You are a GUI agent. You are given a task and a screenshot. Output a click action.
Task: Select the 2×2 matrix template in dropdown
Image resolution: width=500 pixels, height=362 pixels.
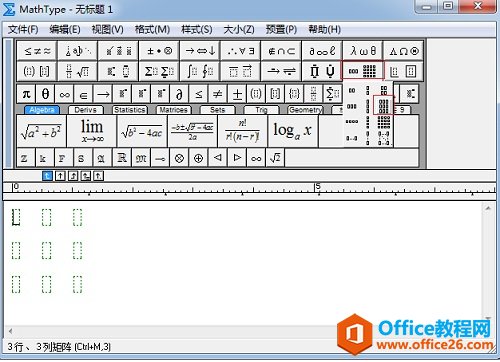384,90
